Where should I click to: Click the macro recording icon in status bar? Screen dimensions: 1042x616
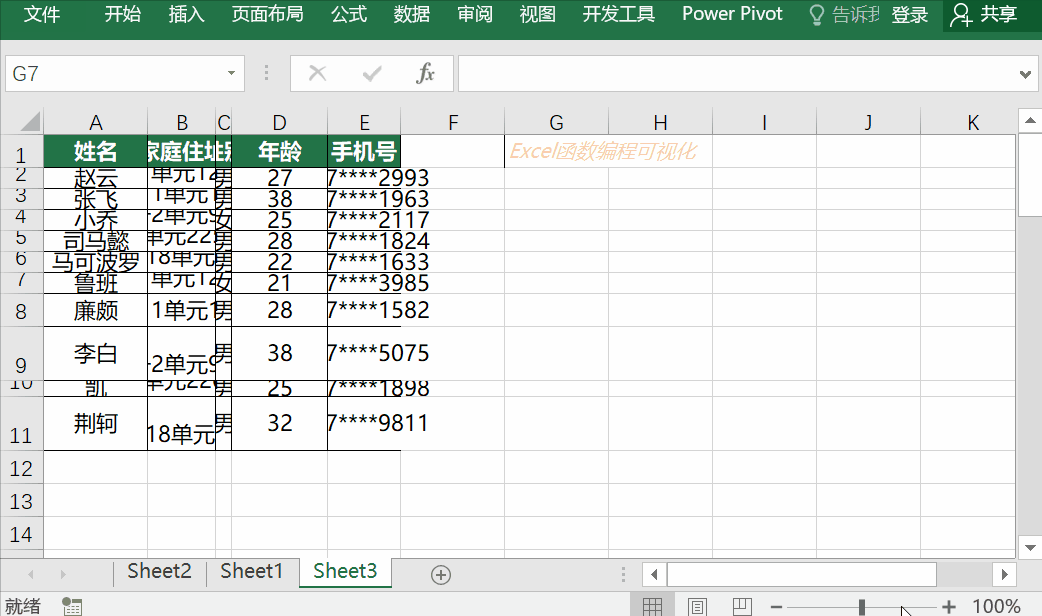point(72,606)
